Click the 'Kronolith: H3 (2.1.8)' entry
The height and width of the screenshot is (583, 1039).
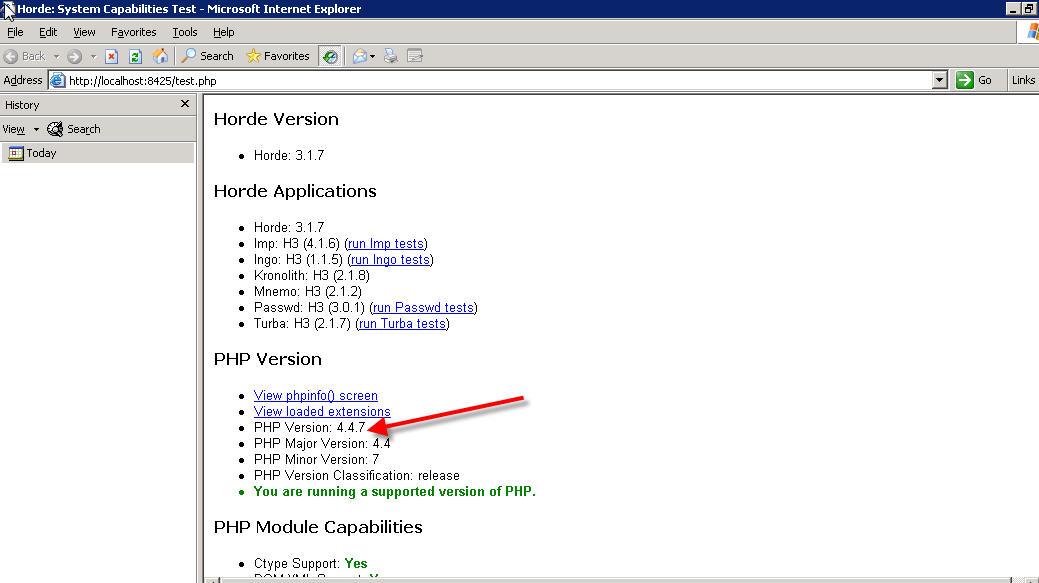pyautogui.click(x=311, y=276)
